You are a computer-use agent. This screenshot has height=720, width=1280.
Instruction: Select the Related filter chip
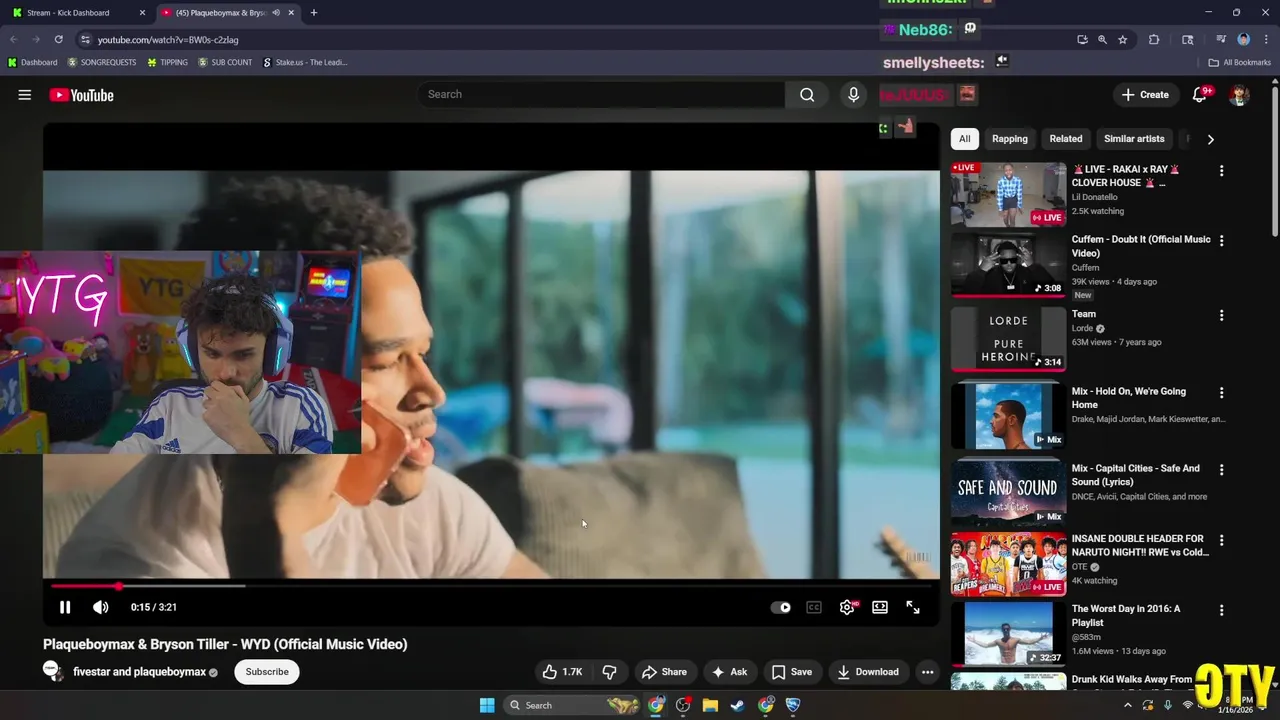[x=1066, y=139]
